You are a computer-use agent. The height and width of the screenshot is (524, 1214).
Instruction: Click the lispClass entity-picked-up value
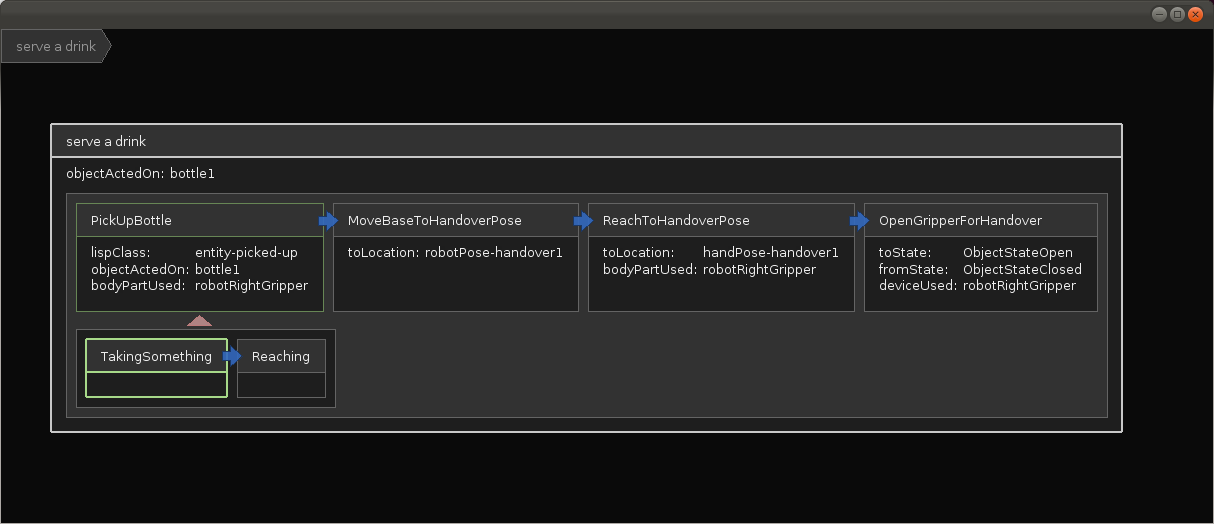246,252
